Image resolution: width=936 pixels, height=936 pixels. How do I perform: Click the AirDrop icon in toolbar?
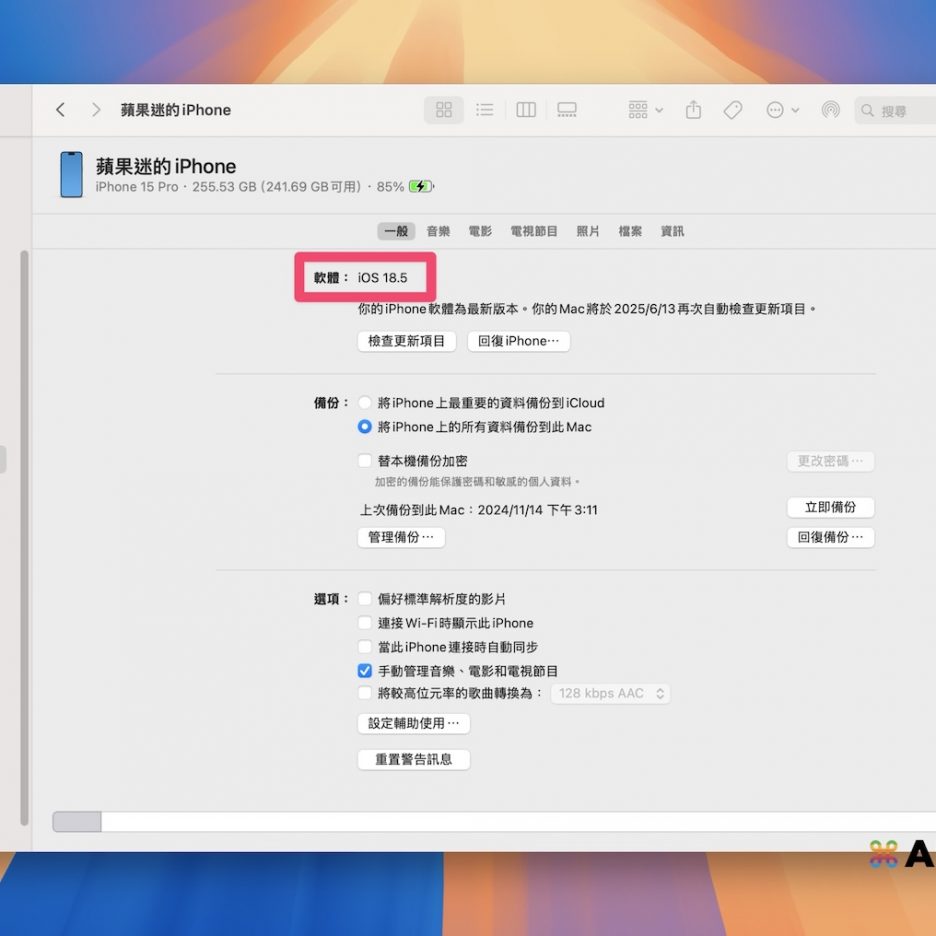click(830, 110)
